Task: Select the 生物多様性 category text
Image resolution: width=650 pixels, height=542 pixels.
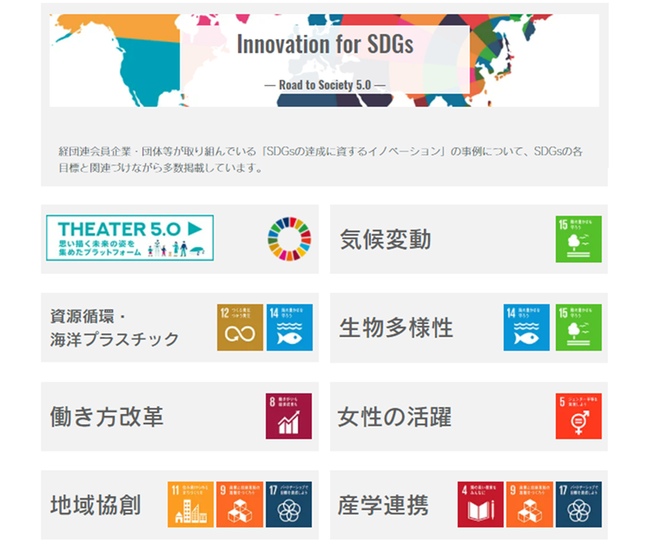Action: [x=396, y=328]
